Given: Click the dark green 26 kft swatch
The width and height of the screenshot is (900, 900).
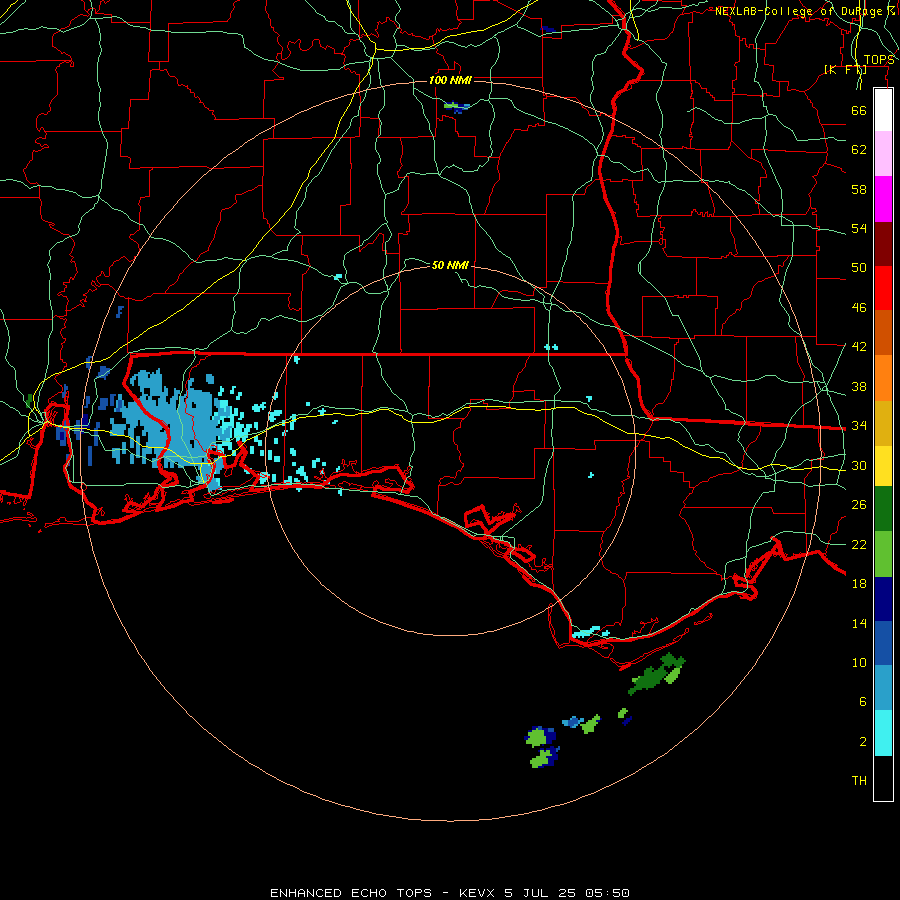Looking at the screenshot, I should pos(883,509).
